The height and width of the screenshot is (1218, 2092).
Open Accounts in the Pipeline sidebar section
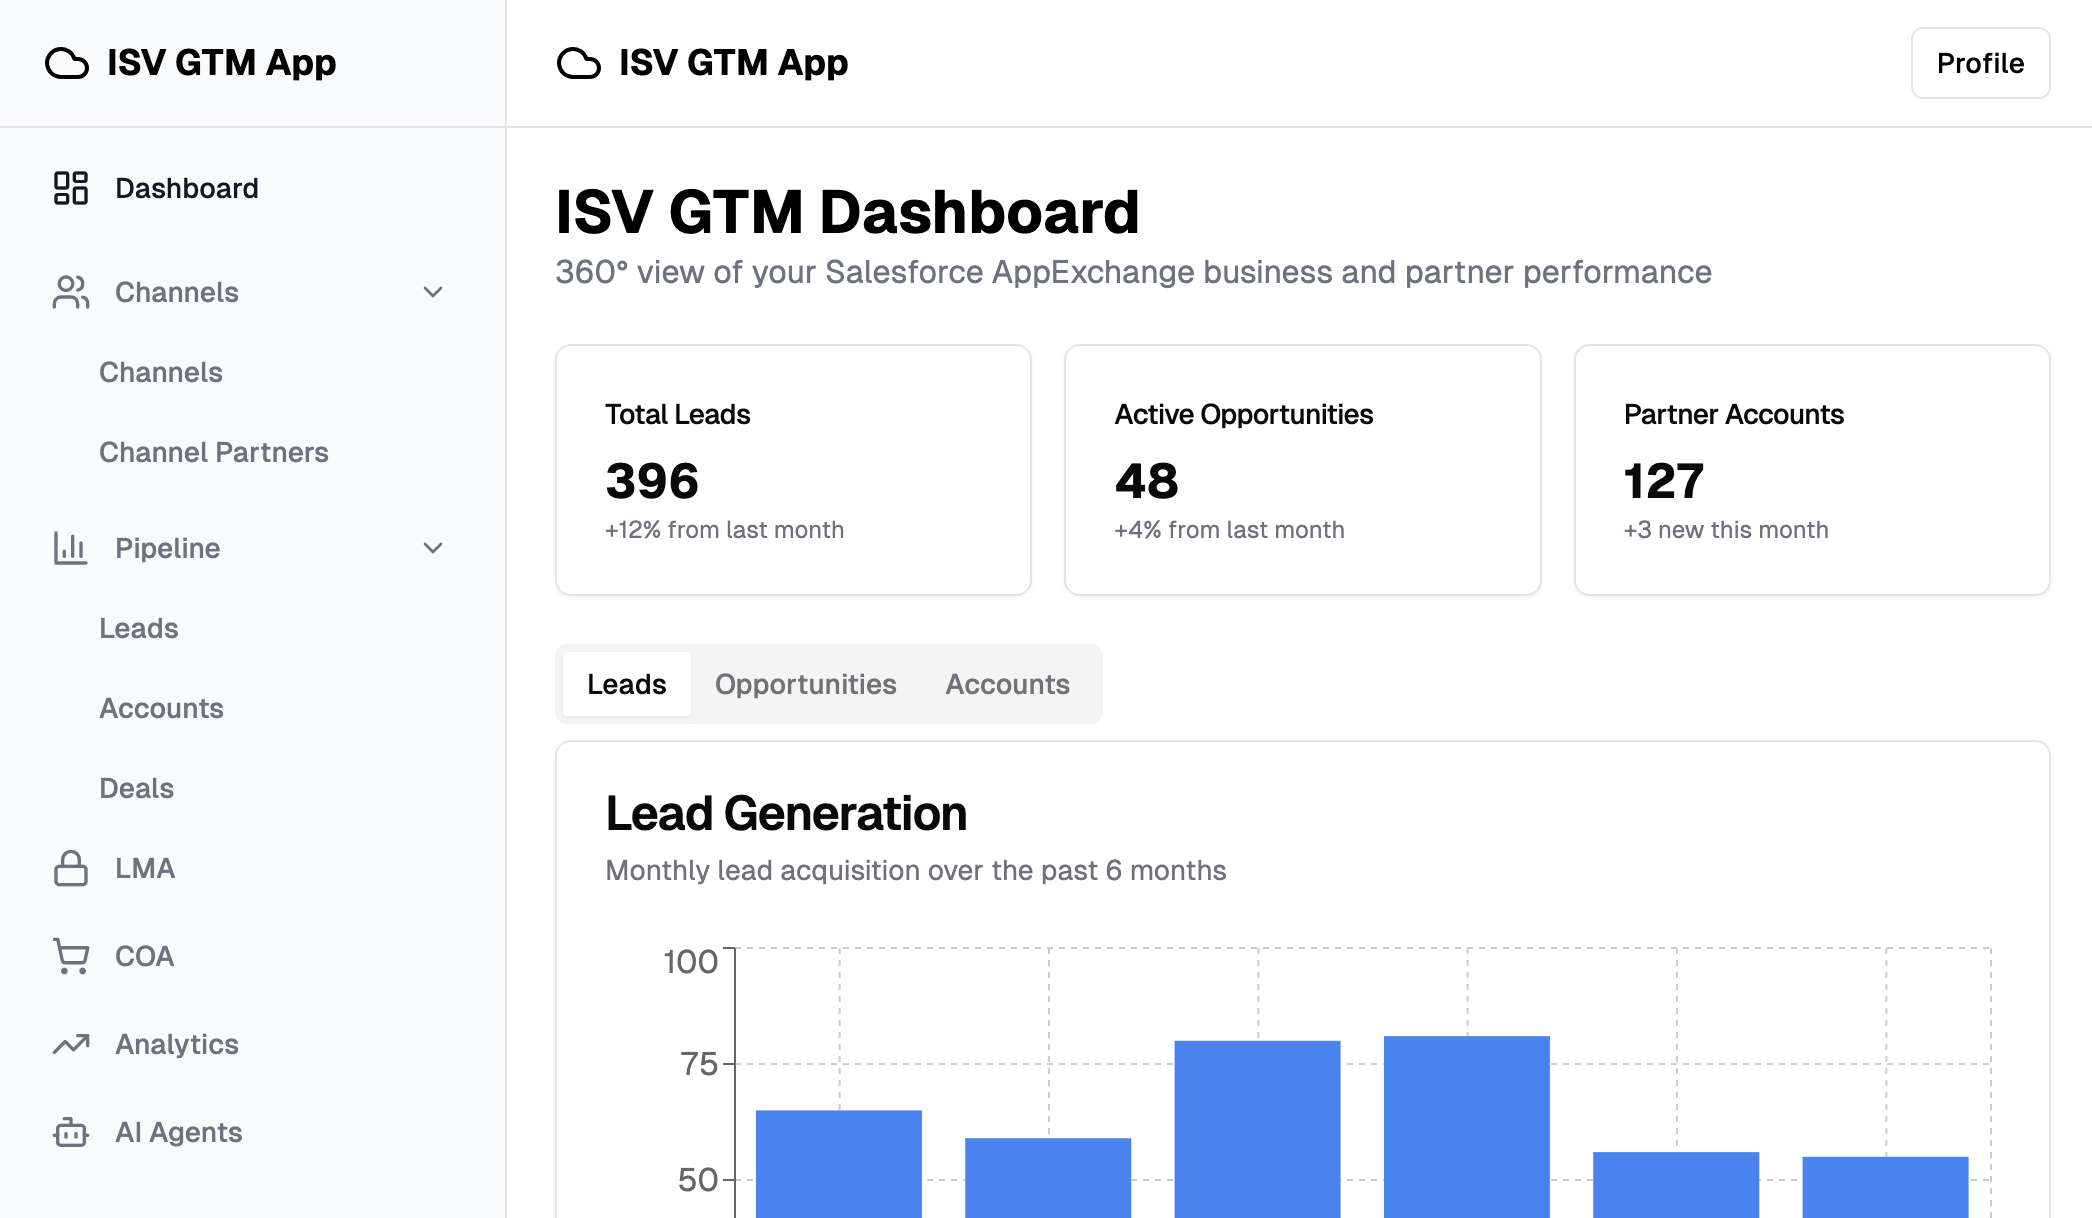pos(162,708)
